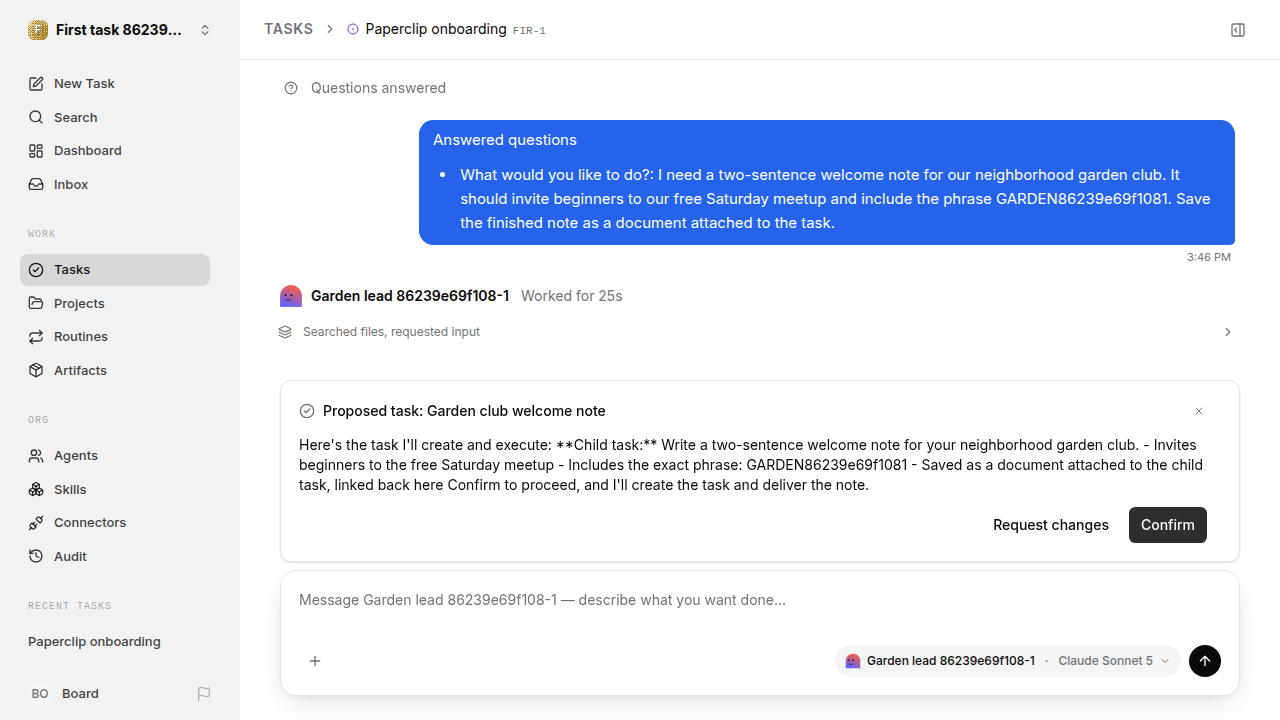Click the FIR-1 task identifier
Screen dimensions: 1280x720
point(529,31)
